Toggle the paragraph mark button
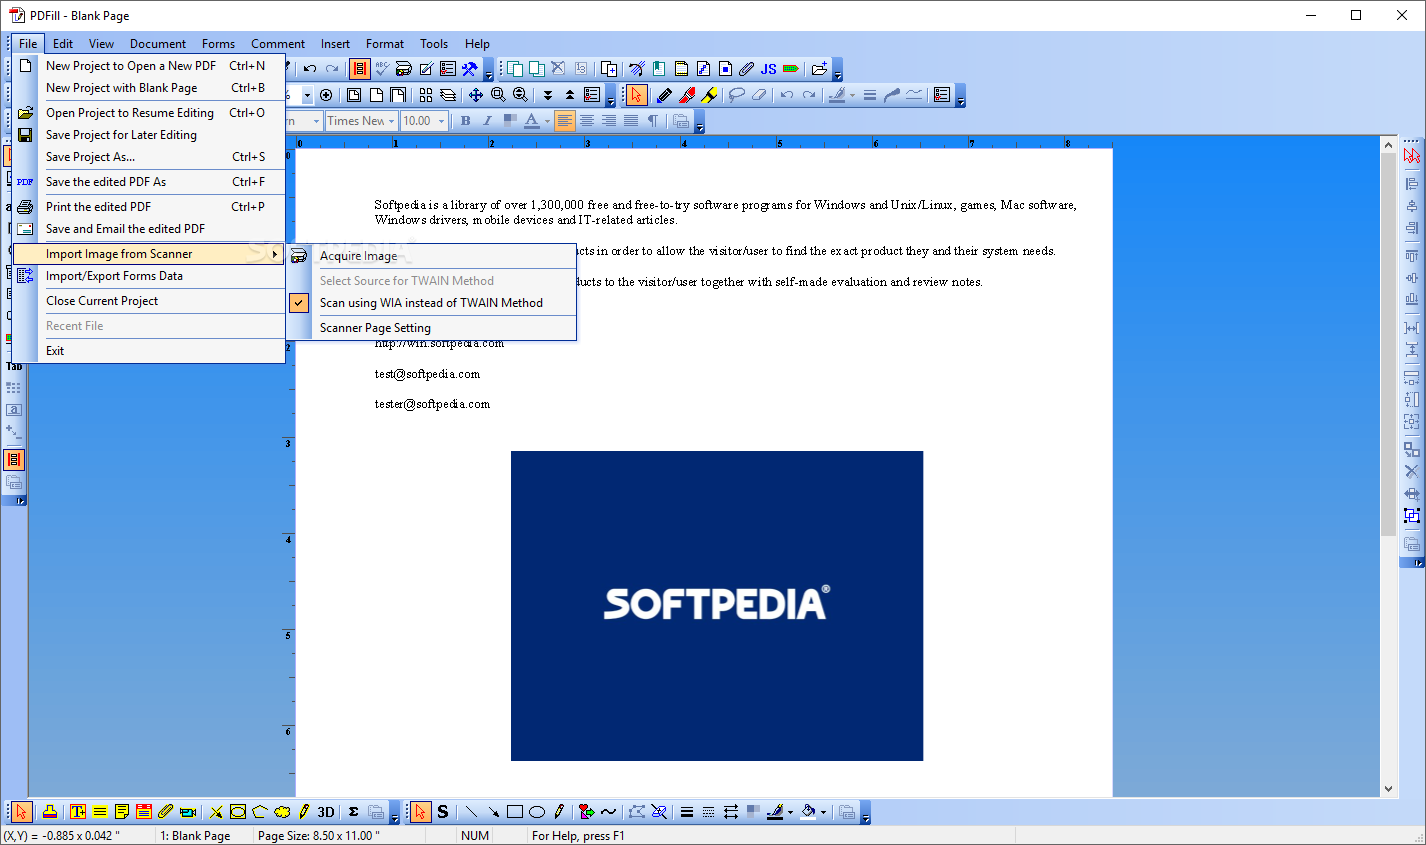 click(653, 121)
